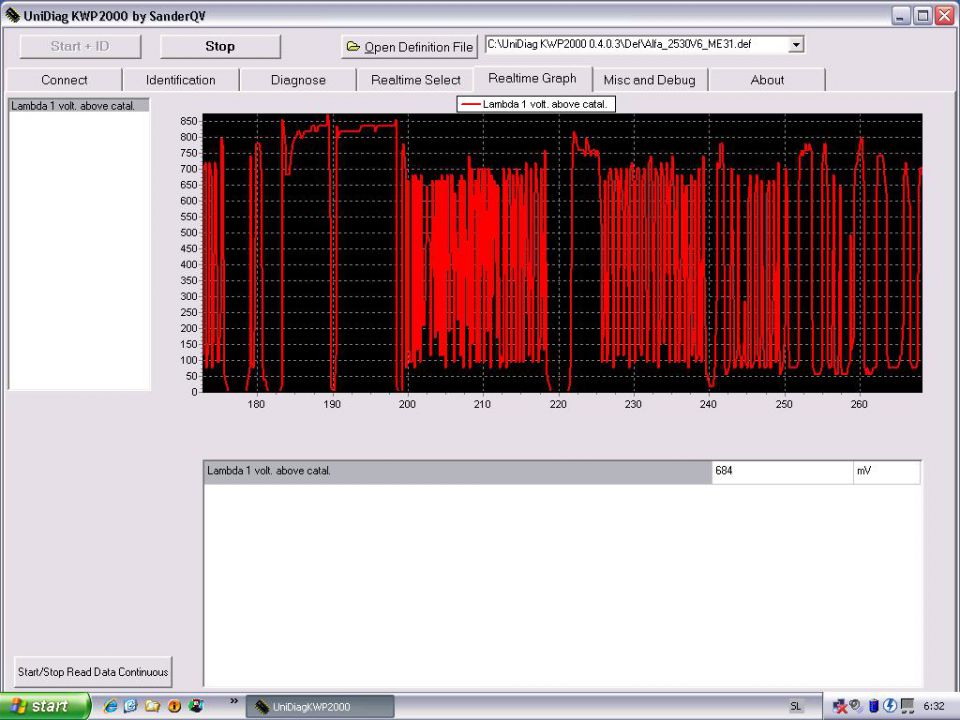The height and width of the screenshot is (720, 960).
Task: Click Start/Stop Read Data Continuous button
Action: (x=93, y=672)
